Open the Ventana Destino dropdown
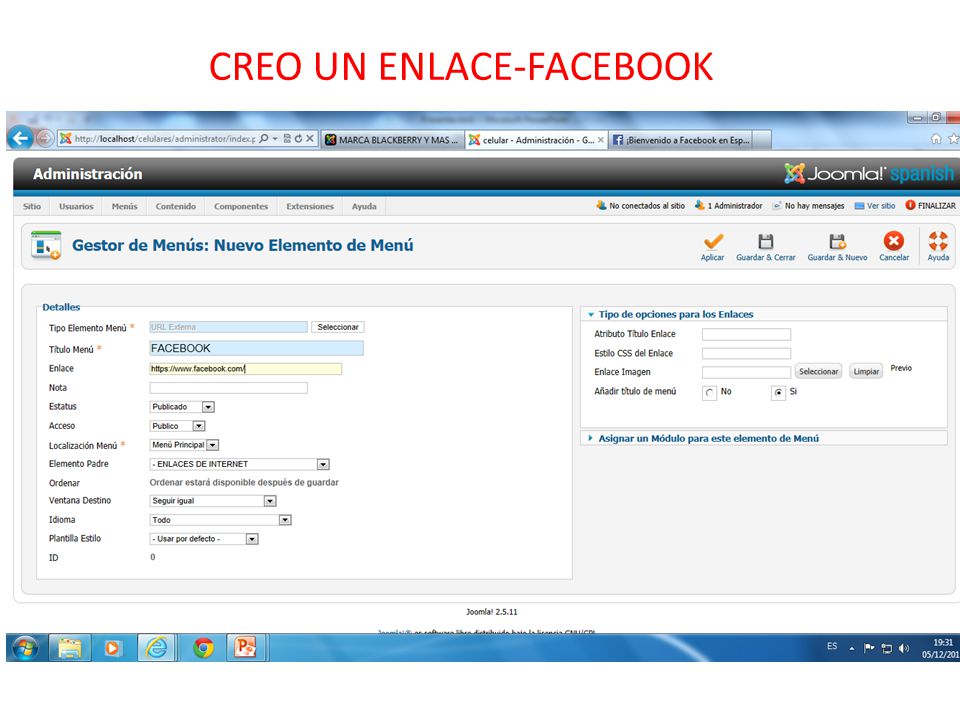Viewport: 960px width, 720px height. click(x=213, y=501)
